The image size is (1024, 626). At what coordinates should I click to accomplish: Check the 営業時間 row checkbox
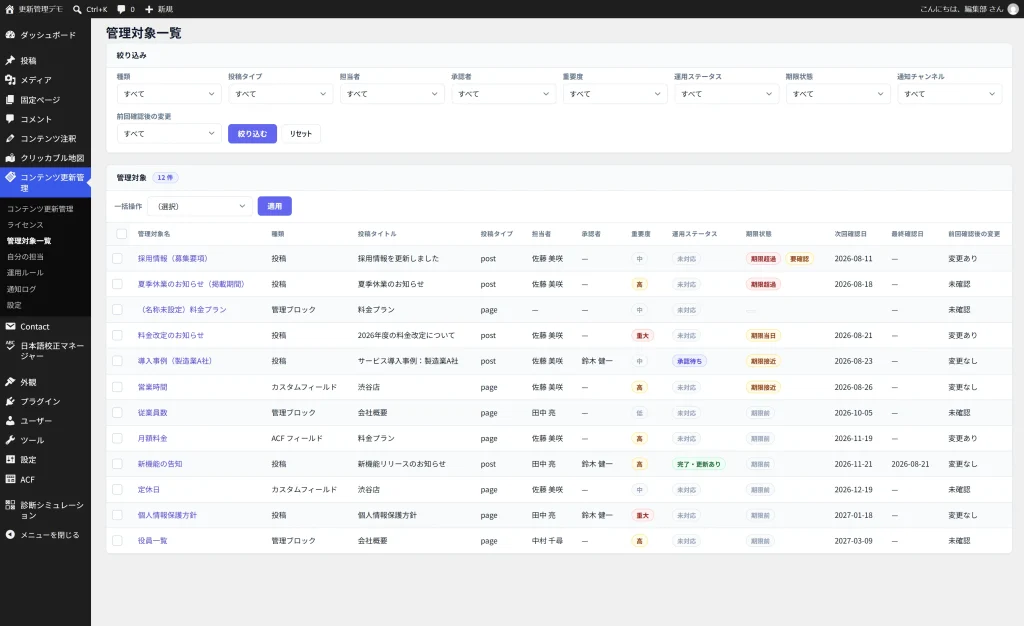pyautogui.click(x=118, y=387)
